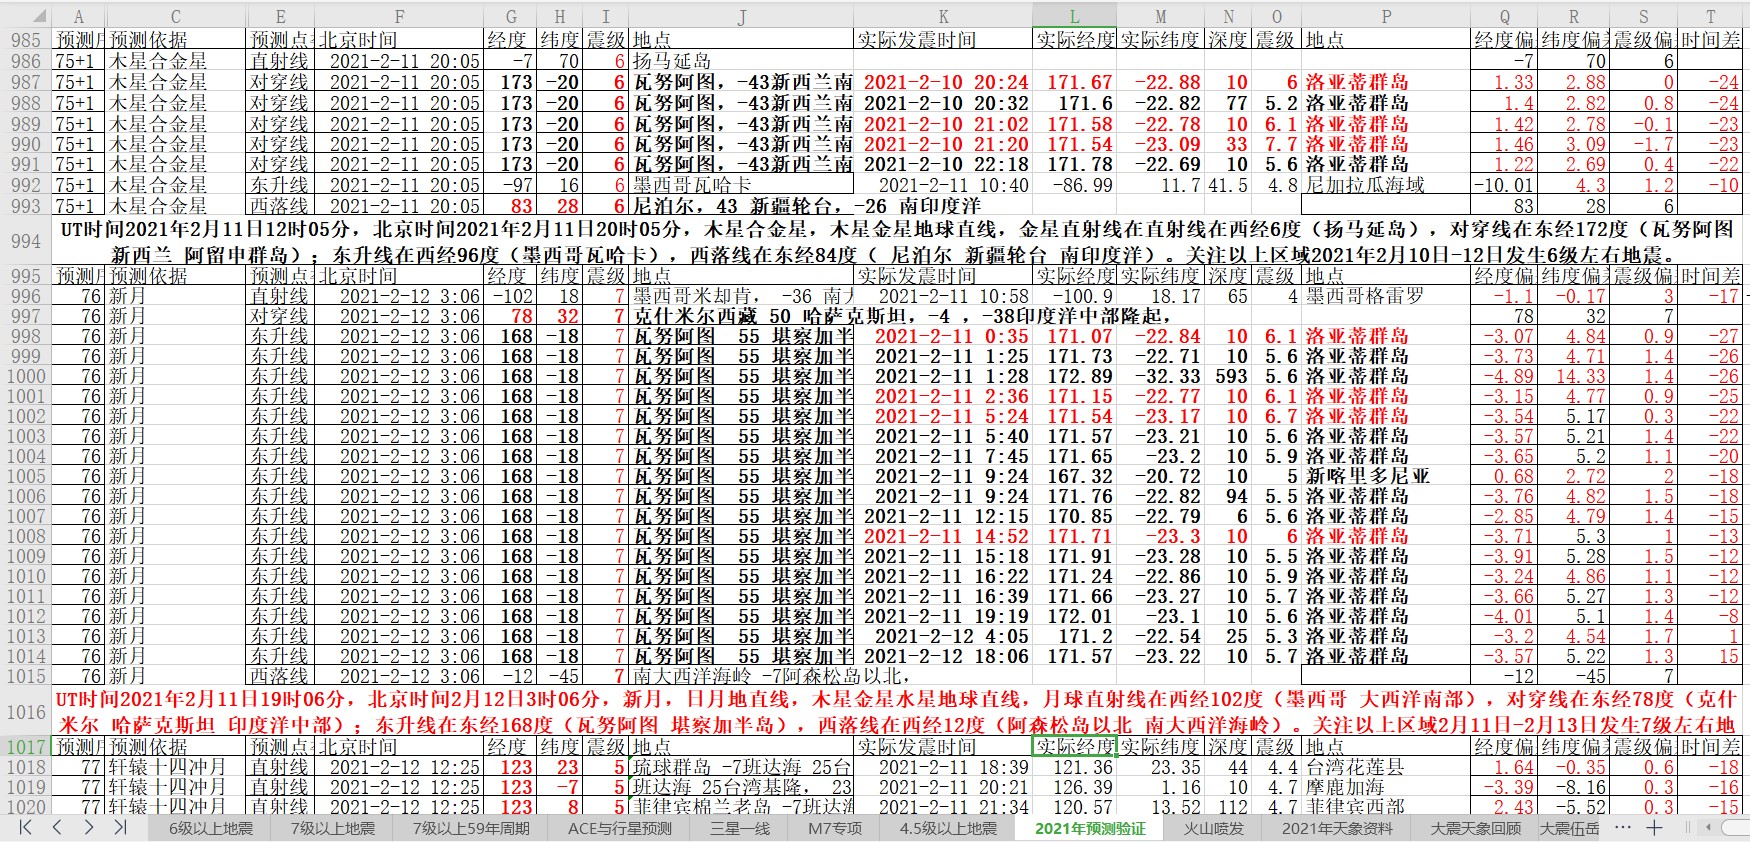Select row 1020 header
This screenshot has height=842, width=1750.
point(25,807)
